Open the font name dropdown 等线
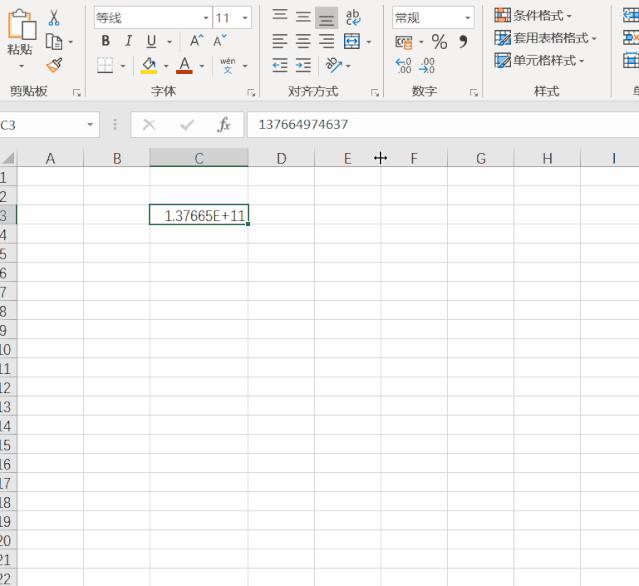Viewport: 639px width, 586px height. (205, 18)
